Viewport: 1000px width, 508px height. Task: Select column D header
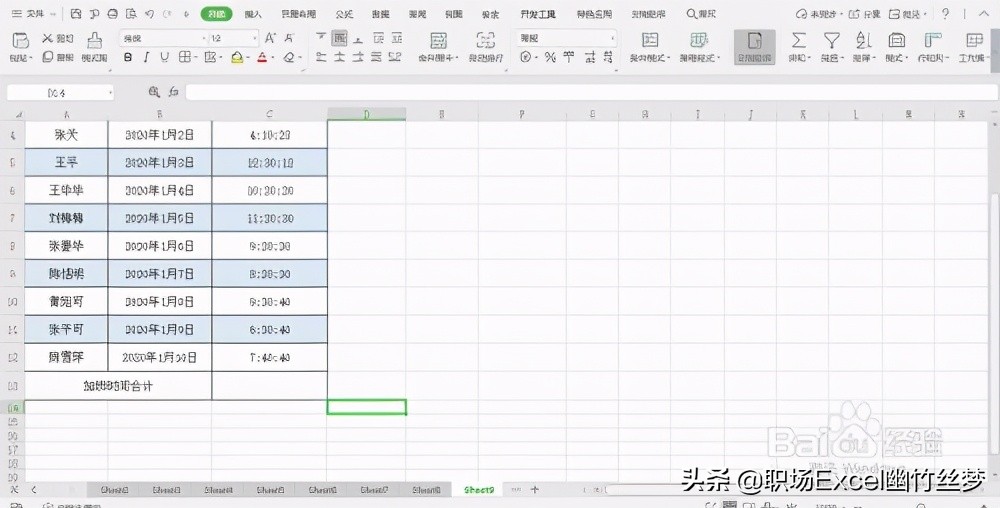coord(367,114)
